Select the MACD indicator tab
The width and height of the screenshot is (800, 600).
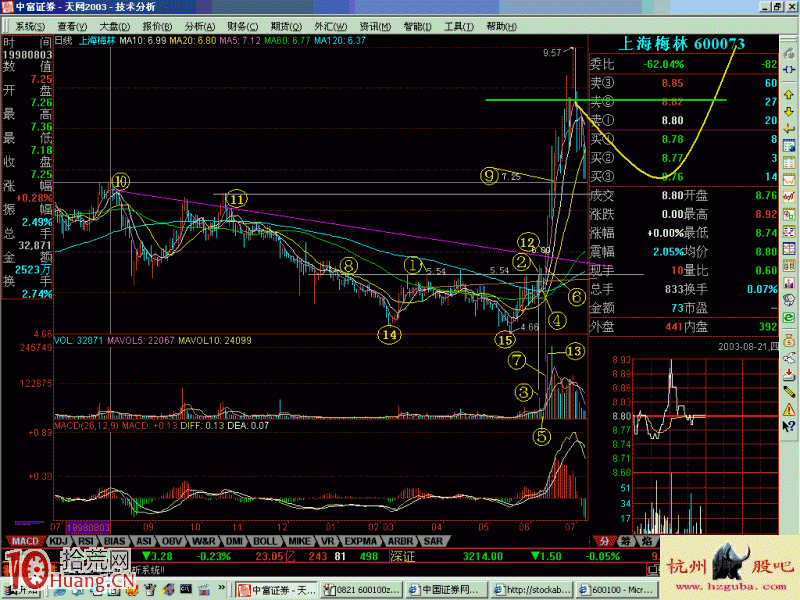(x=25, y=541)
